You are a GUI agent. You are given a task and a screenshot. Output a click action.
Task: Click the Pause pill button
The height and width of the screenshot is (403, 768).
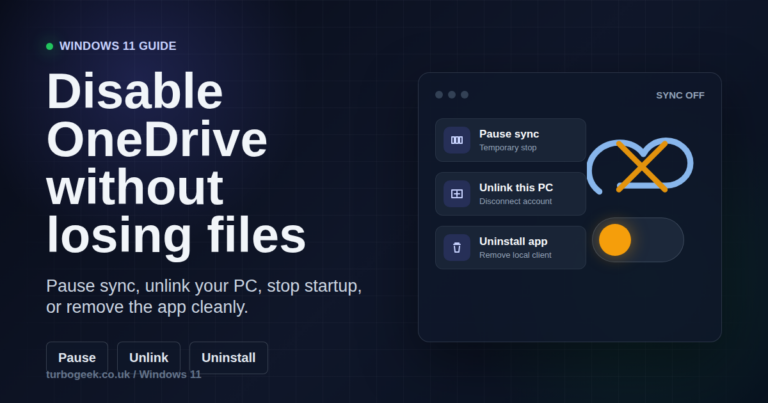coord(77,358)
